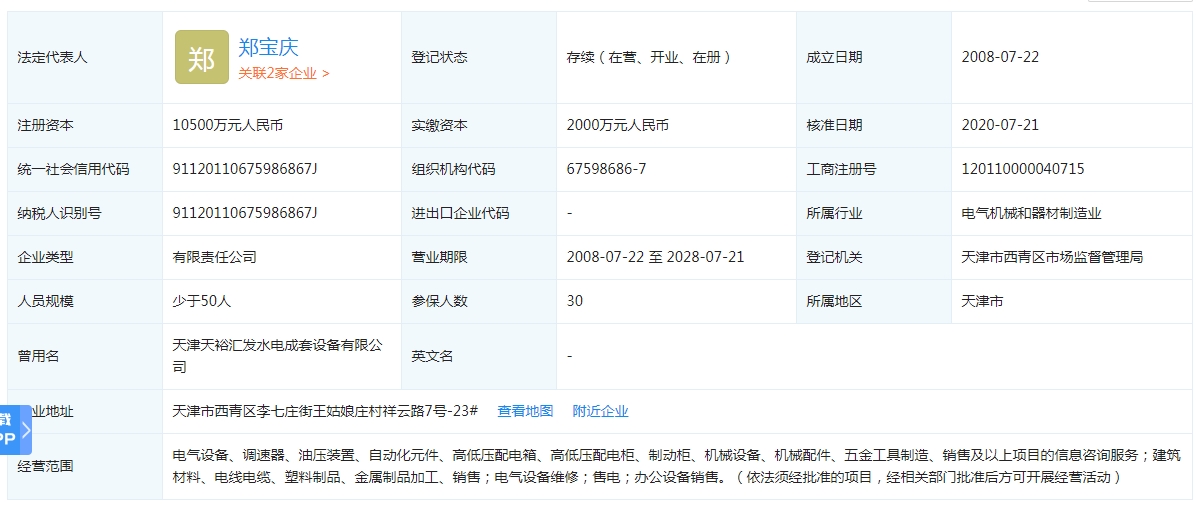Click 查看地图 to view the map
The height and width of the screenshot is (505, 1196).
click(x=525, y=411)
